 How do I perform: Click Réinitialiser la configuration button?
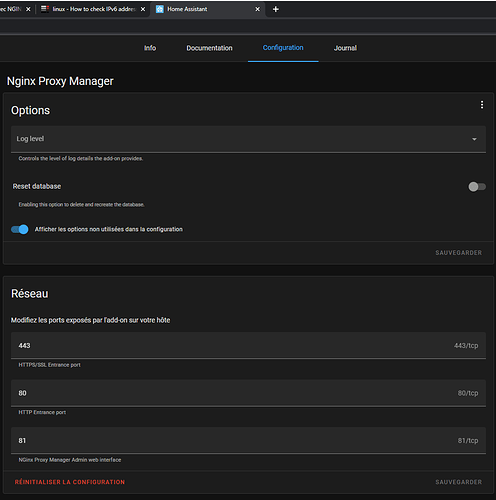70,482
